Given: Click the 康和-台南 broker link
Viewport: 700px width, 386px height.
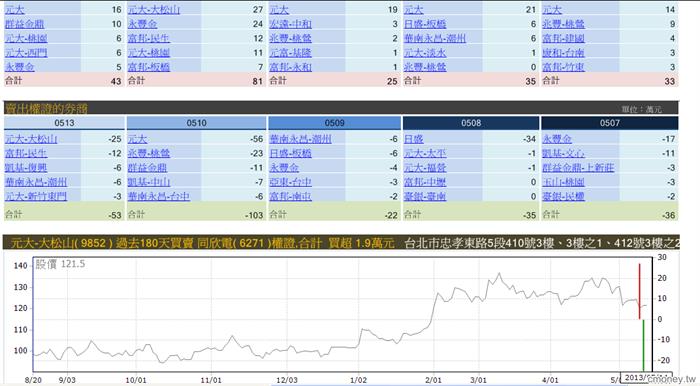Looking at the screenshot, I should 563,53.
